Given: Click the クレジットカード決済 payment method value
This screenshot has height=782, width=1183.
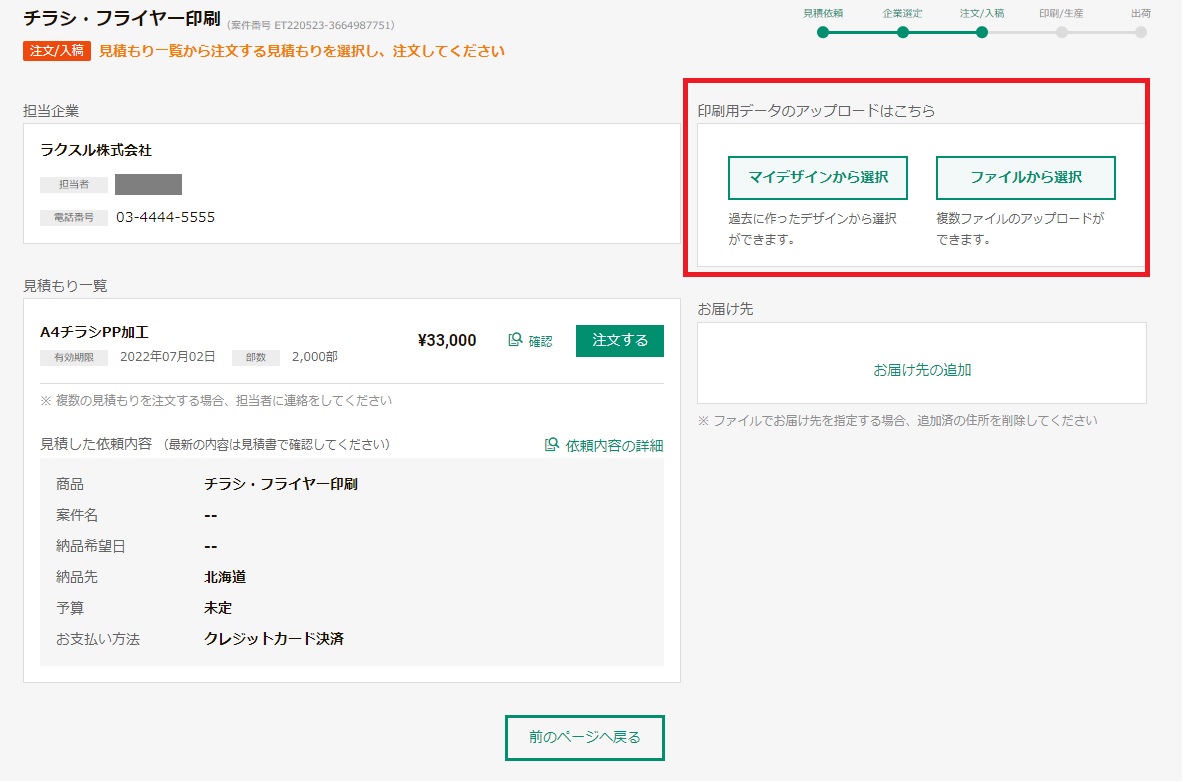Looking at the screenshot, I should click(274, 638).
